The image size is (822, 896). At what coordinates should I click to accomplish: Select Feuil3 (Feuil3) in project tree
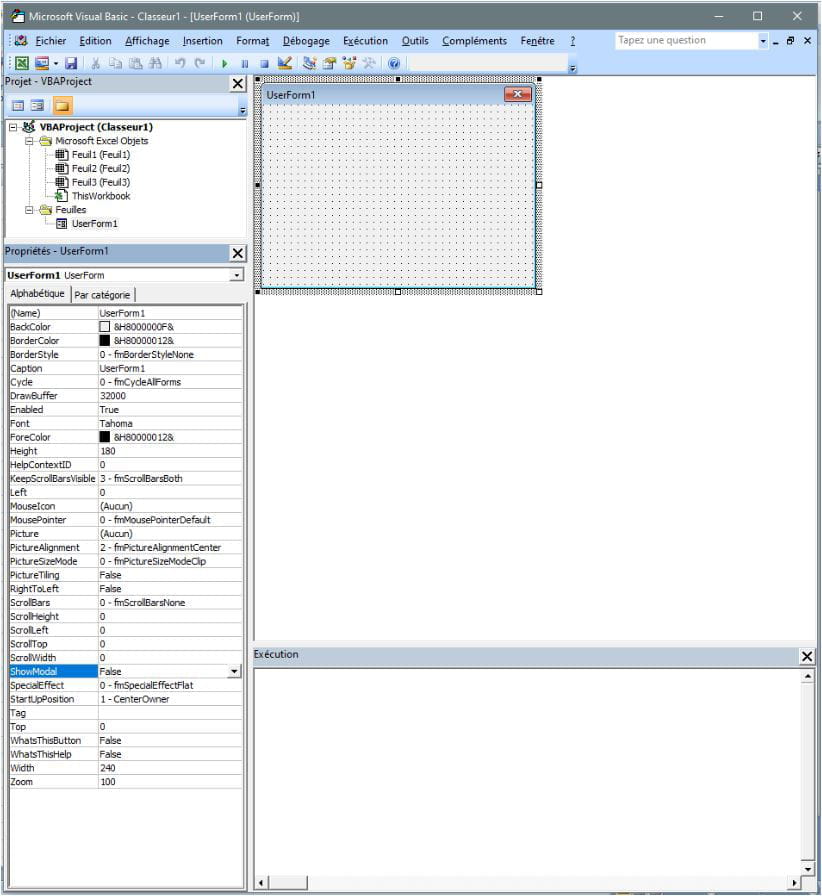pyautogui.click(x=101, y=182)
